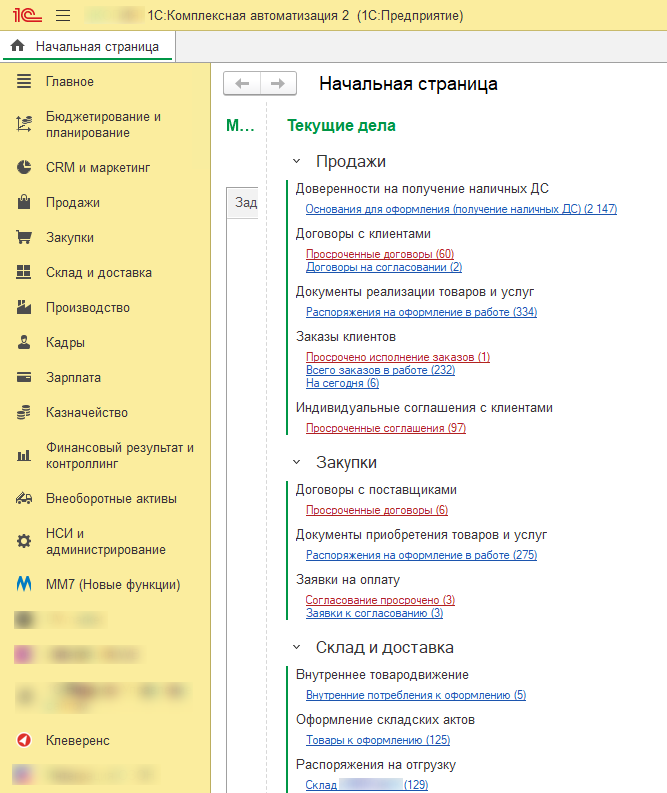This screenshot has width=667, height=793.
Task: Open Всего заказов в работе (232) link
Action: click(380, 370)
